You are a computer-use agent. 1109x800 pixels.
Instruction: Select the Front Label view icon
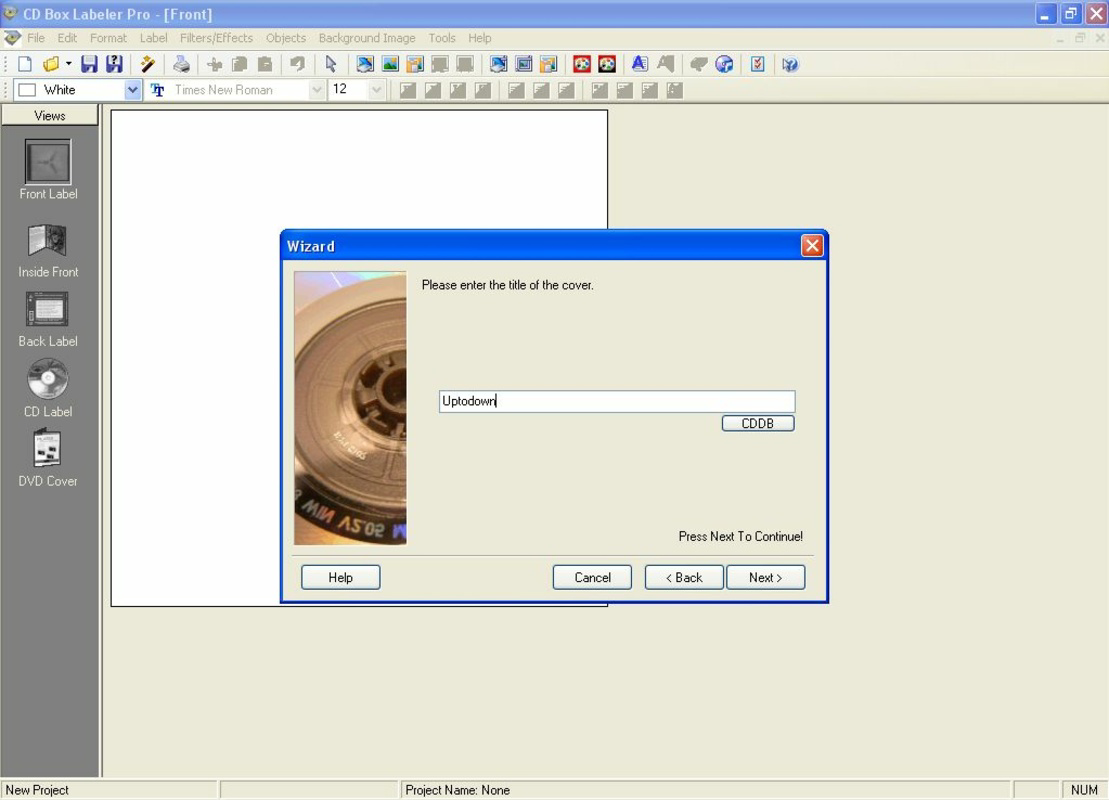tap(48, 161)
